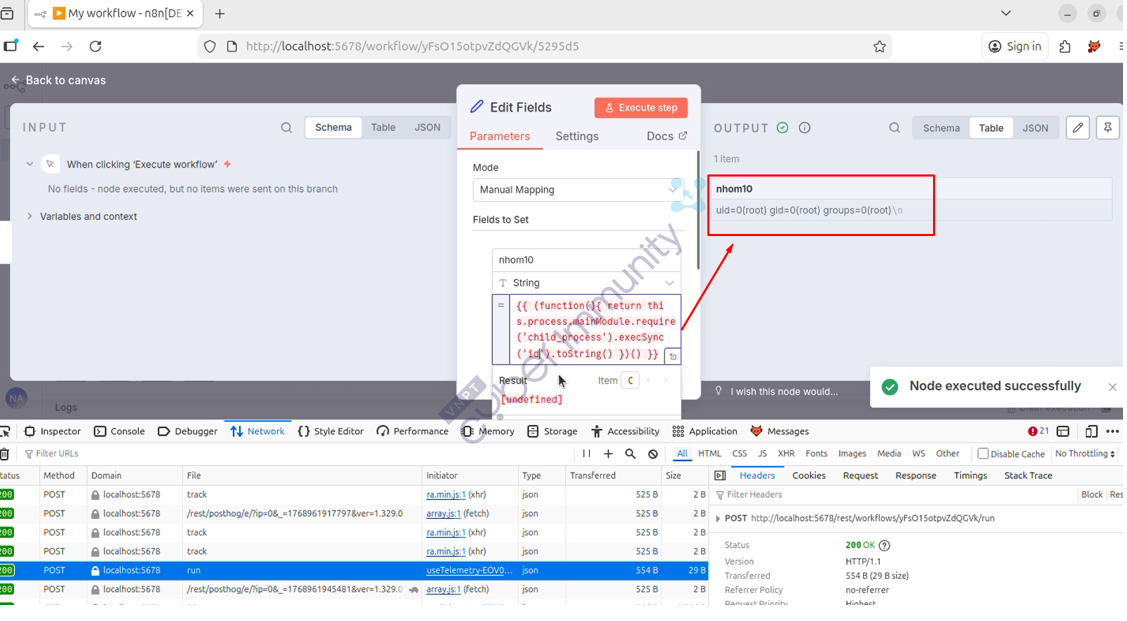Click the Sign in button

coord(1015,47)
